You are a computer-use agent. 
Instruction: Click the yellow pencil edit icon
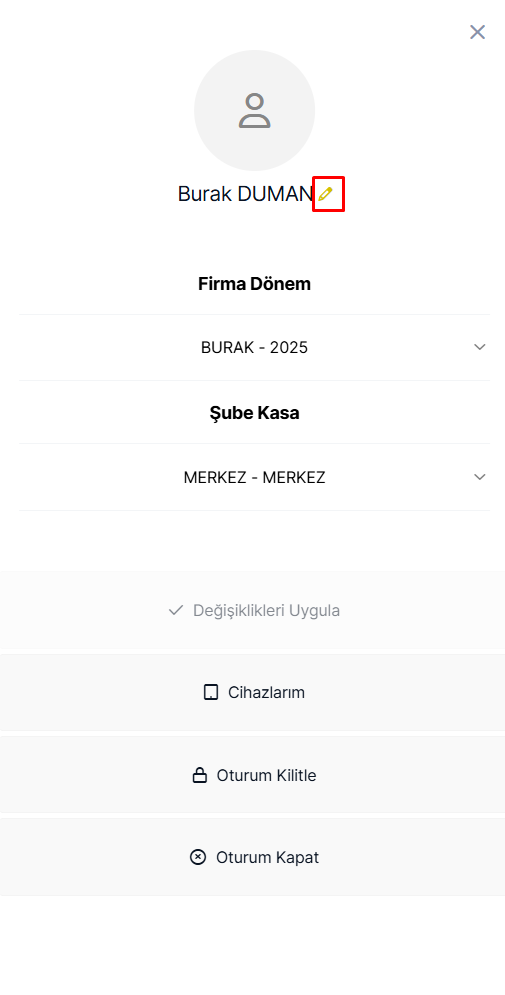(326, 194)
